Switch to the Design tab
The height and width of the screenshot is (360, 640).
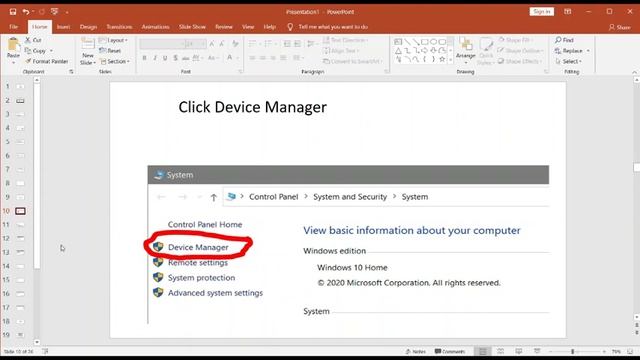point(89,27)
